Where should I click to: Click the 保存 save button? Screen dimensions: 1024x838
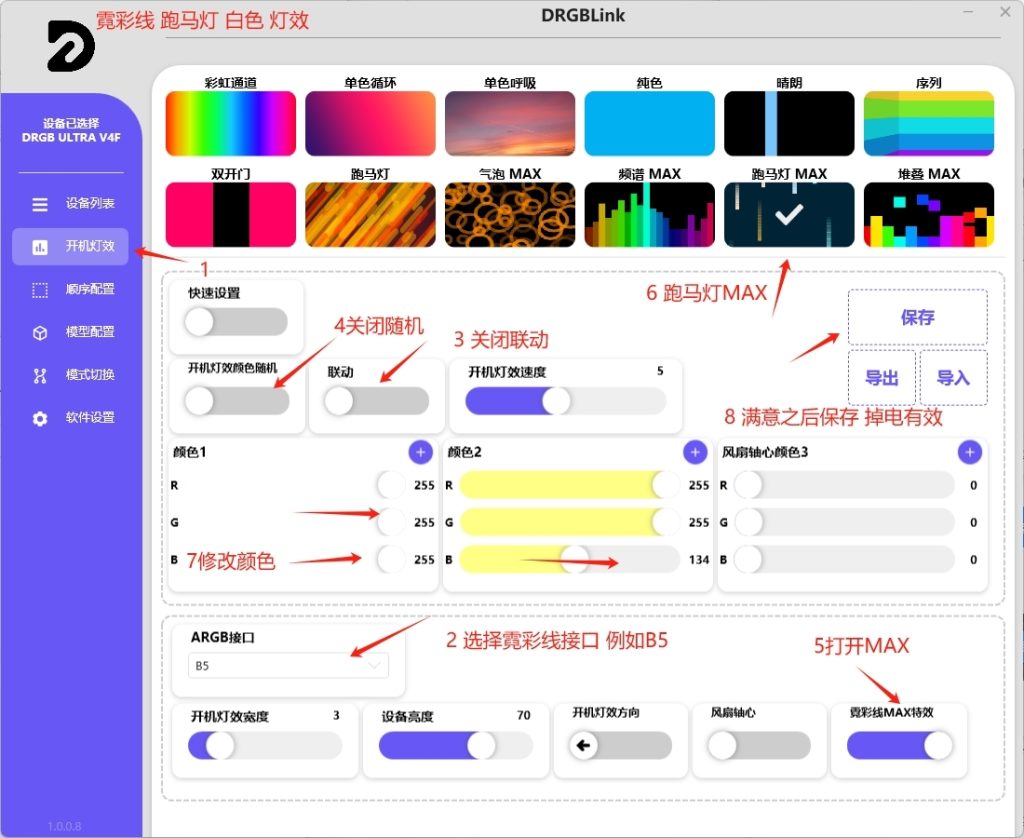918,317
